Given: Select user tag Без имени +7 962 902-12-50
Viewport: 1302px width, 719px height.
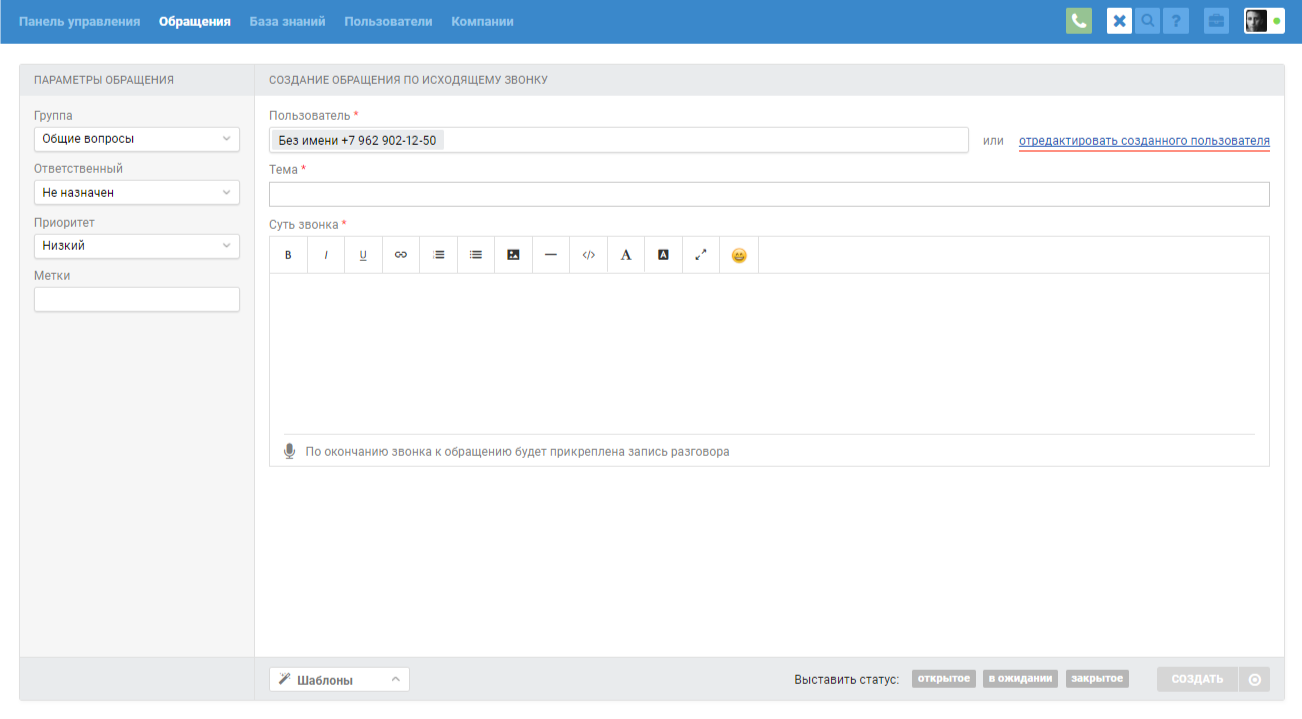Looking at the screenshot, I should [x=358, y=140].
